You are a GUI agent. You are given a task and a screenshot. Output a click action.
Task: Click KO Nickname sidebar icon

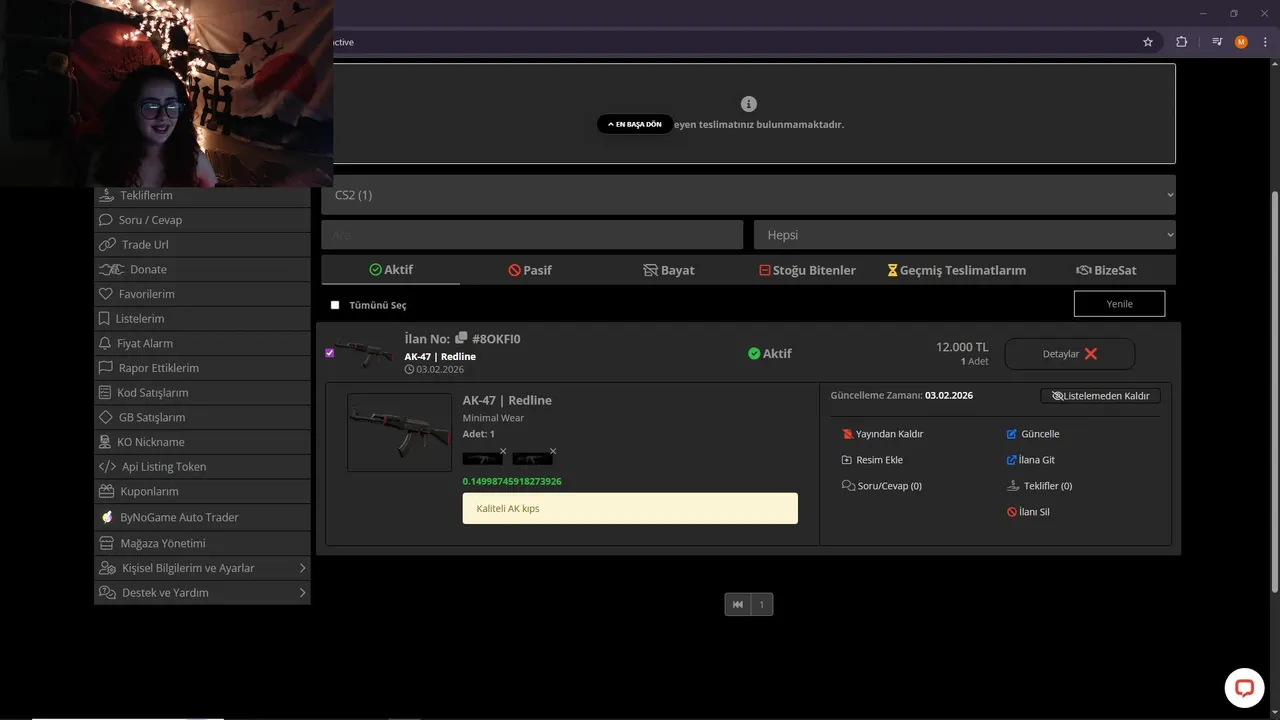pyautogui.click(x=106, y=442)
